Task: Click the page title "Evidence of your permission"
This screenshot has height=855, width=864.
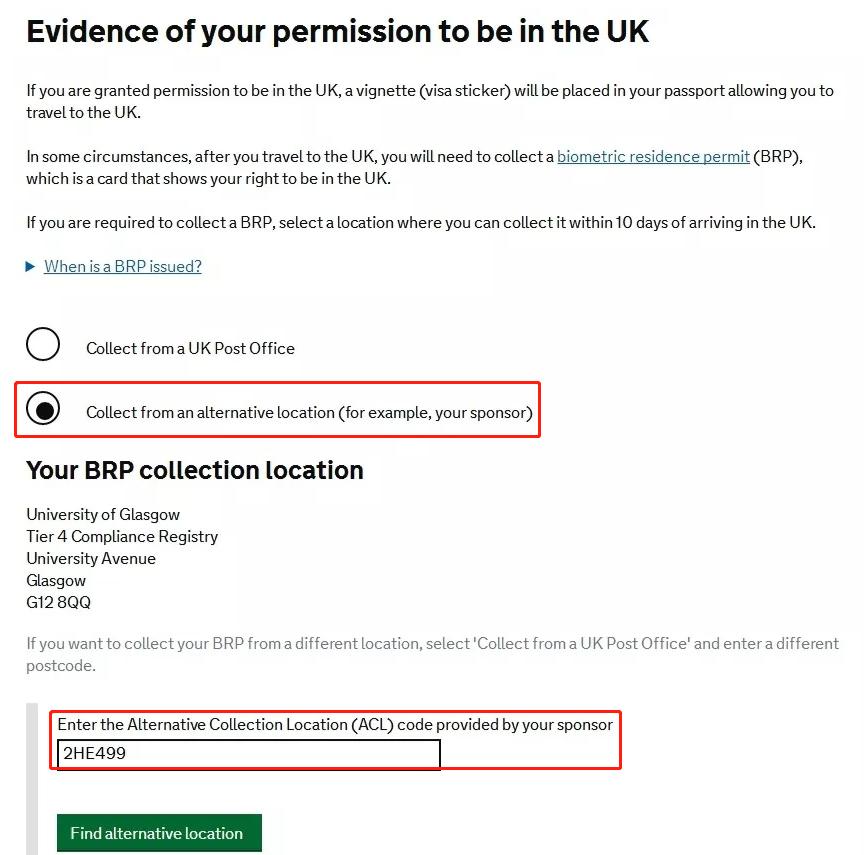Action: click(338, 31)
